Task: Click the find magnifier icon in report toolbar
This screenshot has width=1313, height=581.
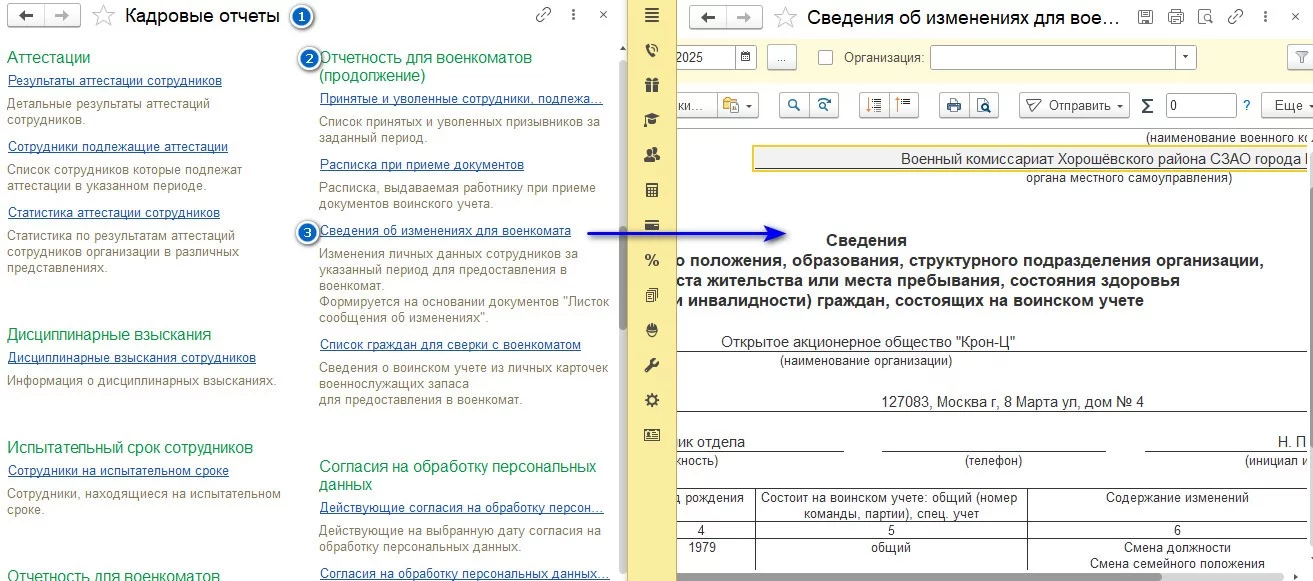Action: pyautogui.click(x=795, y=105)
